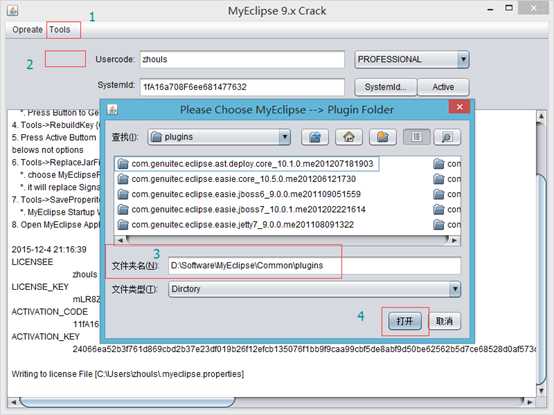
Task: Click log scroll up arrow
Action: click(541, 115)
